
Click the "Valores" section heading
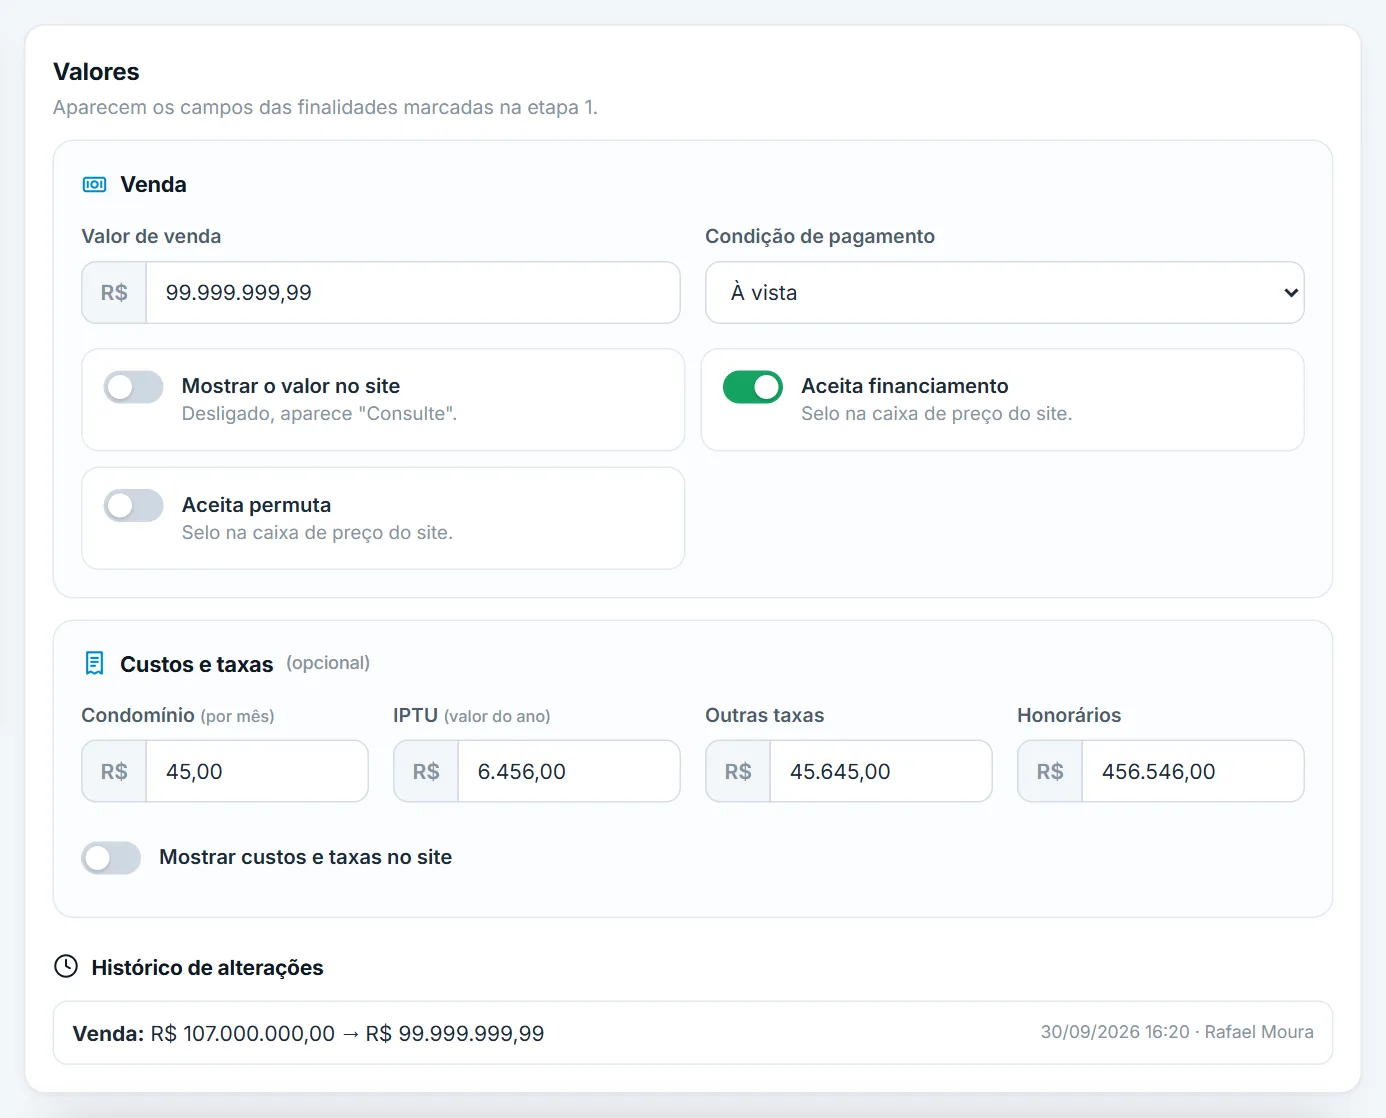click(96, 72)
